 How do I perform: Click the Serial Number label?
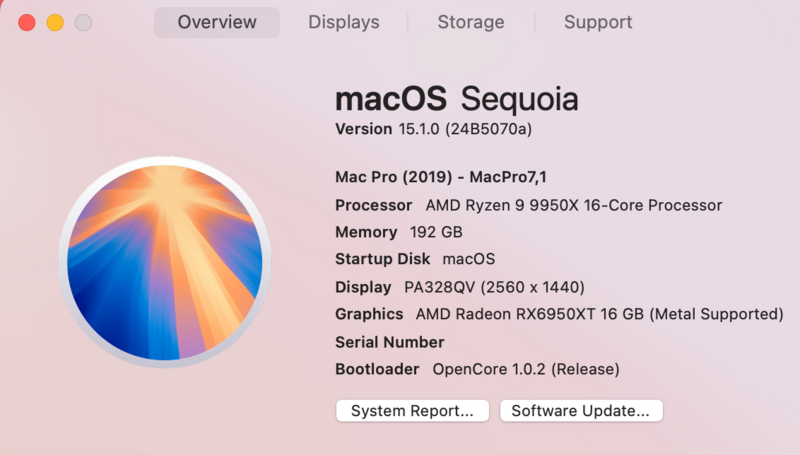tap(389, 342)
